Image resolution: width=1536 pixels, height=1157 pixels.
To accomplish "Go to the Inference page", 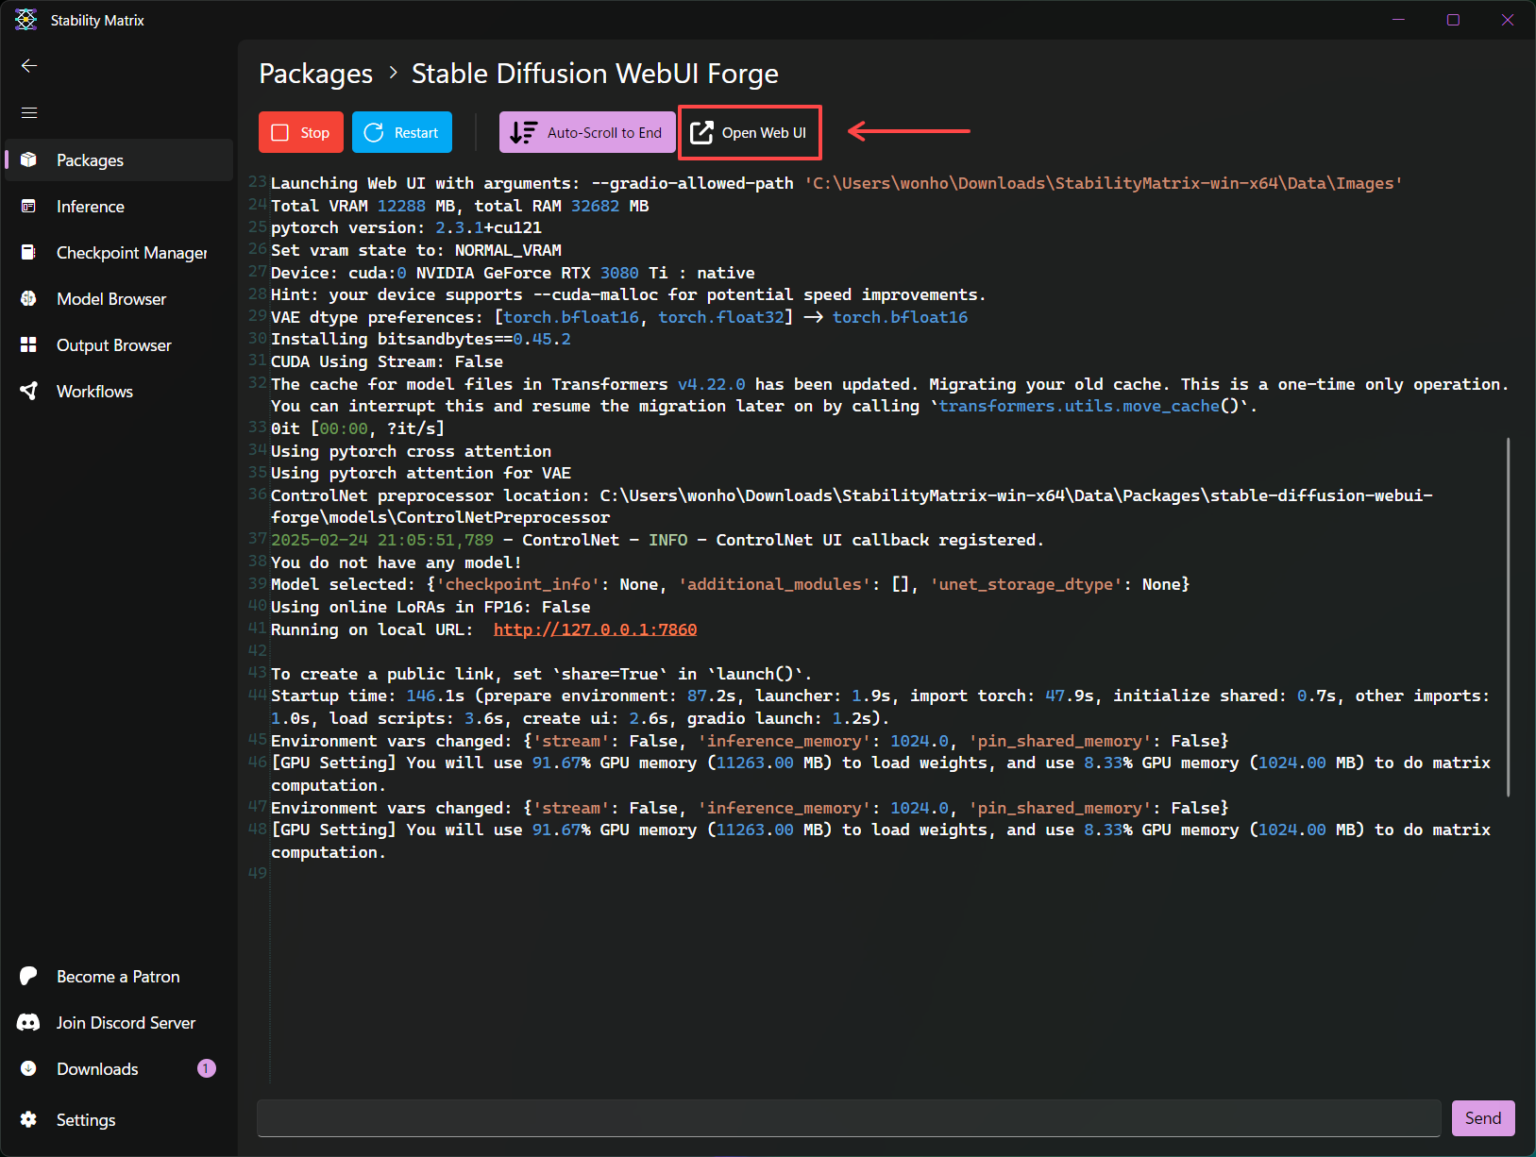I will pos(90,207).
